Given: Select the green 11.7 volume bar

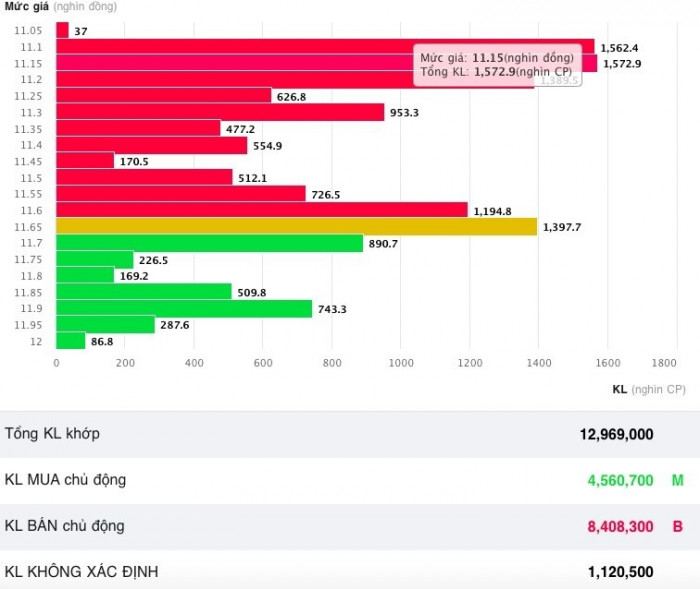Looking at the screenshot, I should 209,243.
